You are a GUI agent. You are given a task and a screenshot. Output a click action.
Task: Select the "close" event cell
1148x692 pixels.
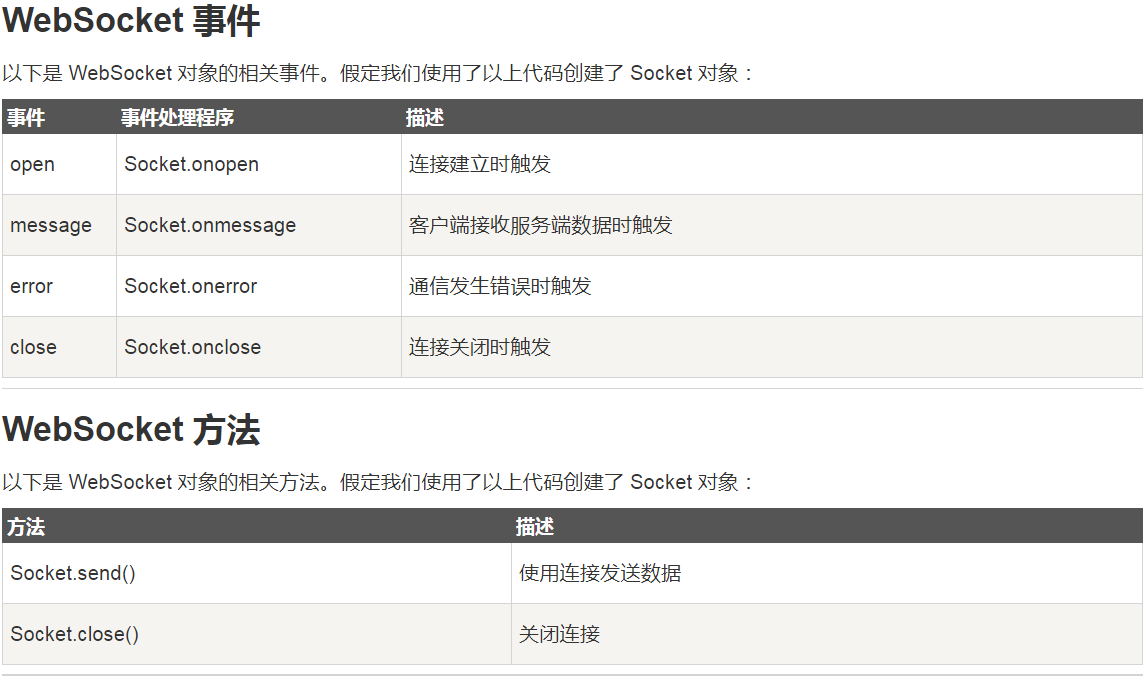coord(34,347)
